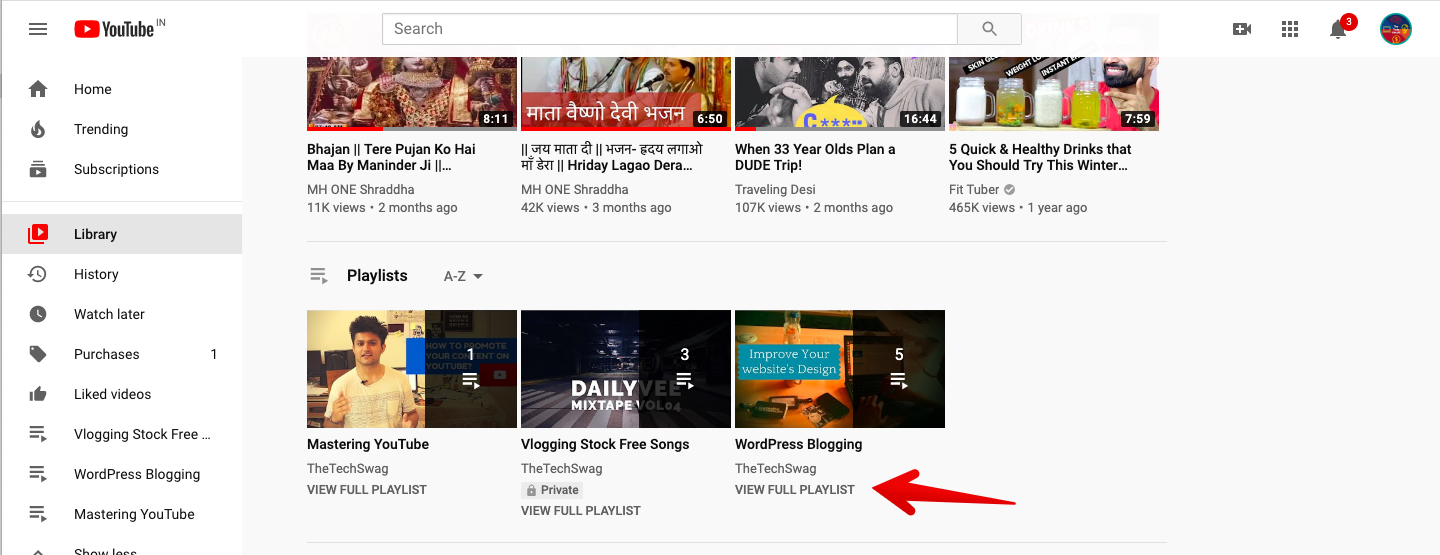
Task: Click the Home icon in sidebar
Action: tap(38, 89)
